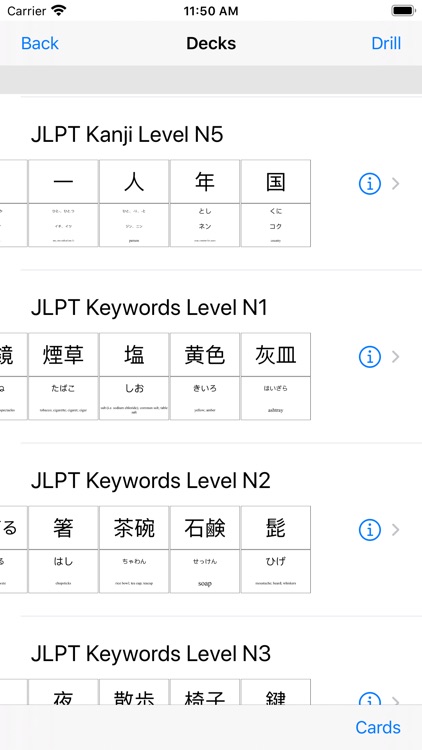Tap the 夜 card in N3 deck

pyautogui.click(x=63, y=692)
